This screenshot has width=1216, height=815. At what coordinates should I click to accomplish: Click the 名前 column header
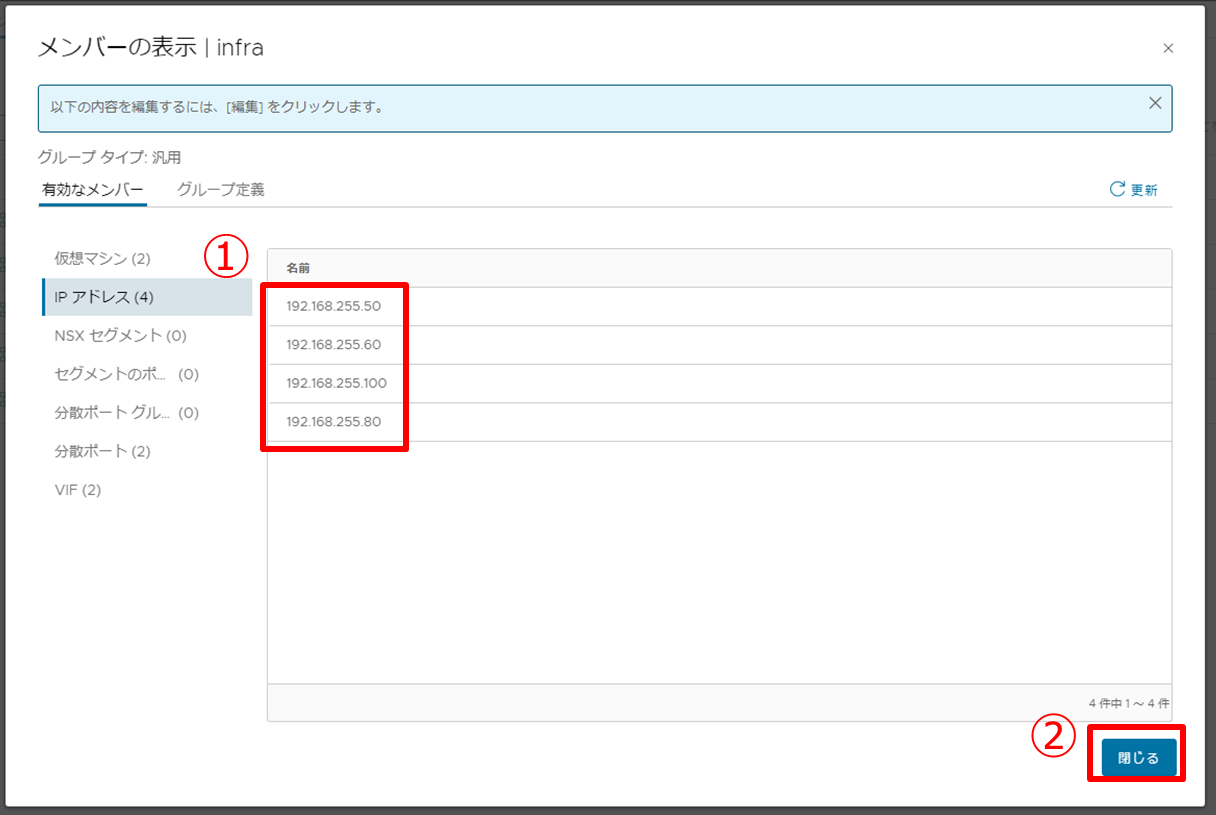pyautogui.click(x=298, y=268)
